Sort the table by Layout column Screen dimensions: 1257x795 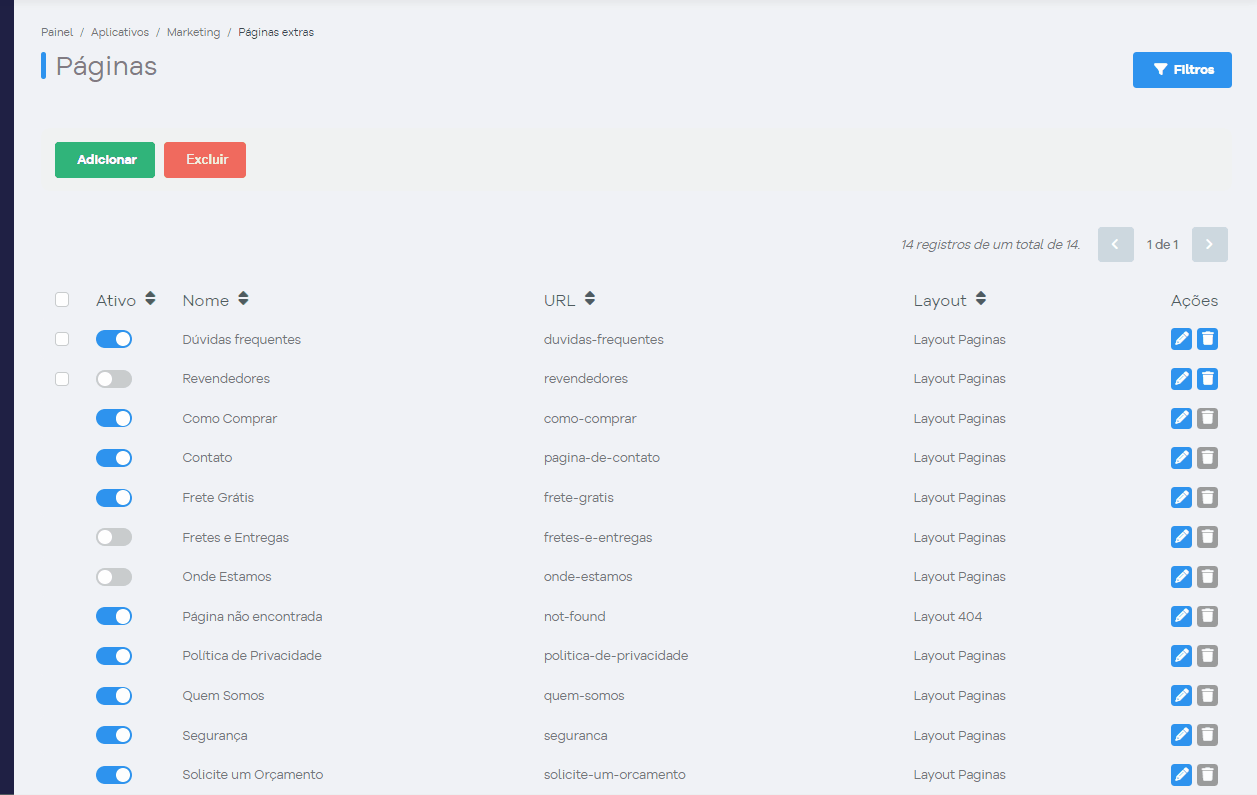click(980, 299)
